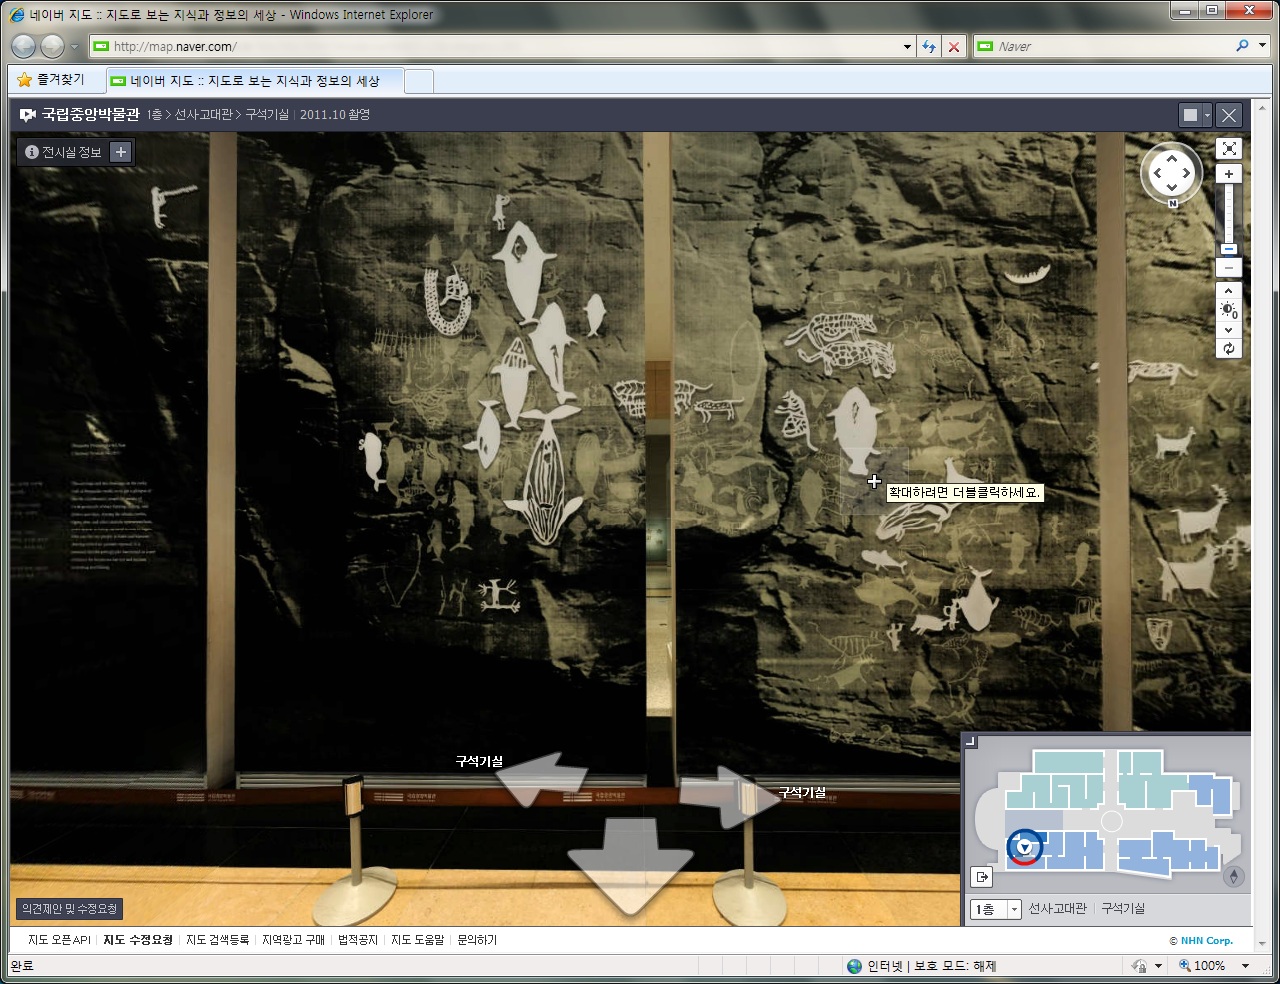Open the recent pages dropdown arrow

74,47
